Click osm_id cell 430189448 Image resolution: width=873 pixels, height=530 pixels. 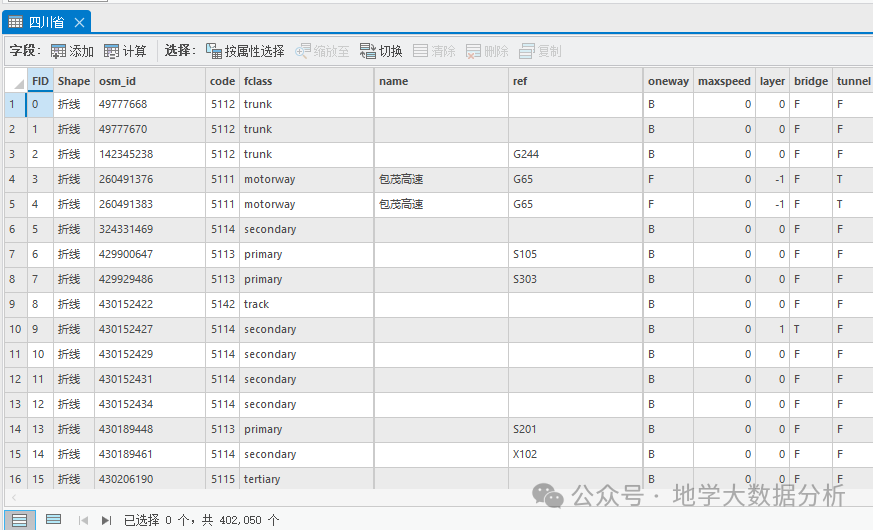click(150, 429)
